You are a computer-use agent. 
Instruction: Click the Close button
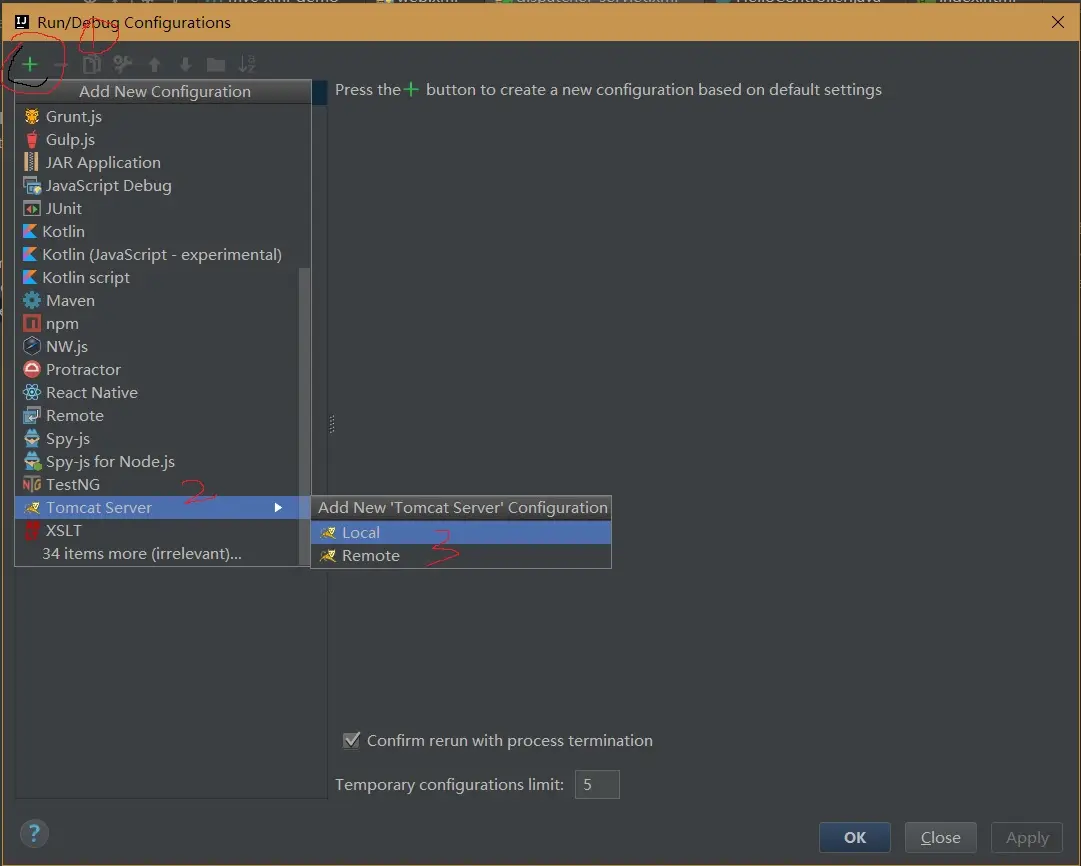pos(940,837)
